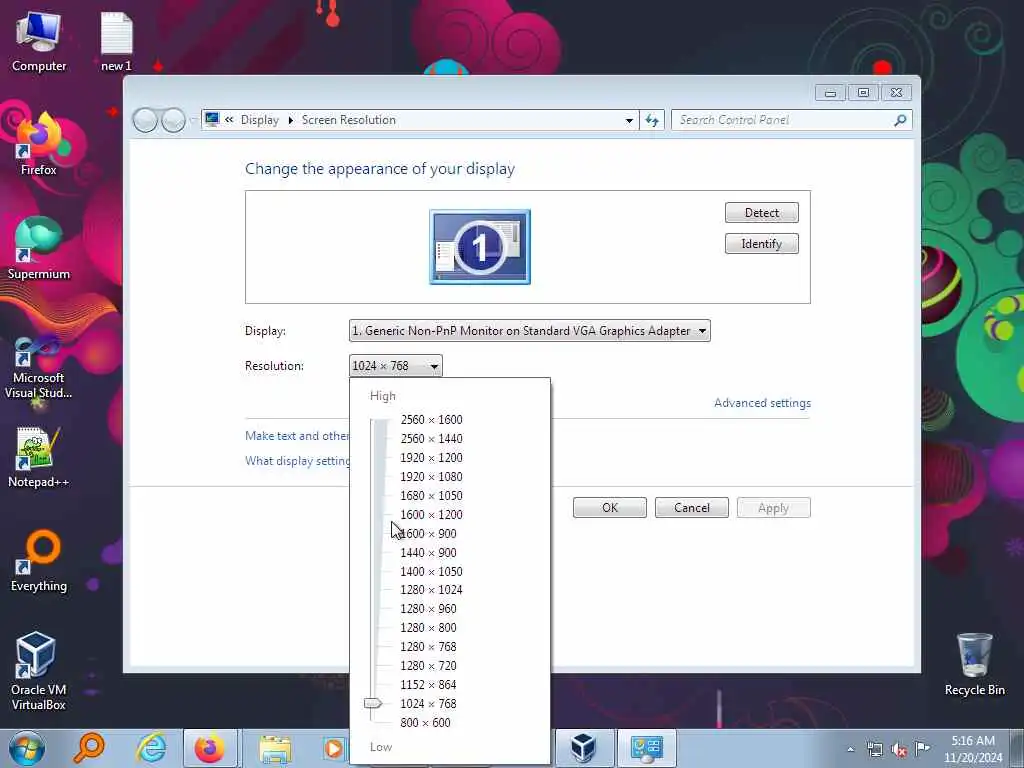Select the monitor 1 preview thumbnail
The image size is (1024, 768).
(x=480, y=247)
